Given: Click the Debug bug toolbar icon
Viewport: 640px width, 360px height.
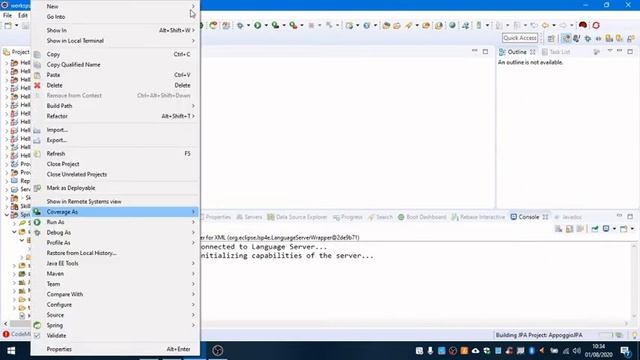Looking at the screenshot, I should (x=240, y=25).
